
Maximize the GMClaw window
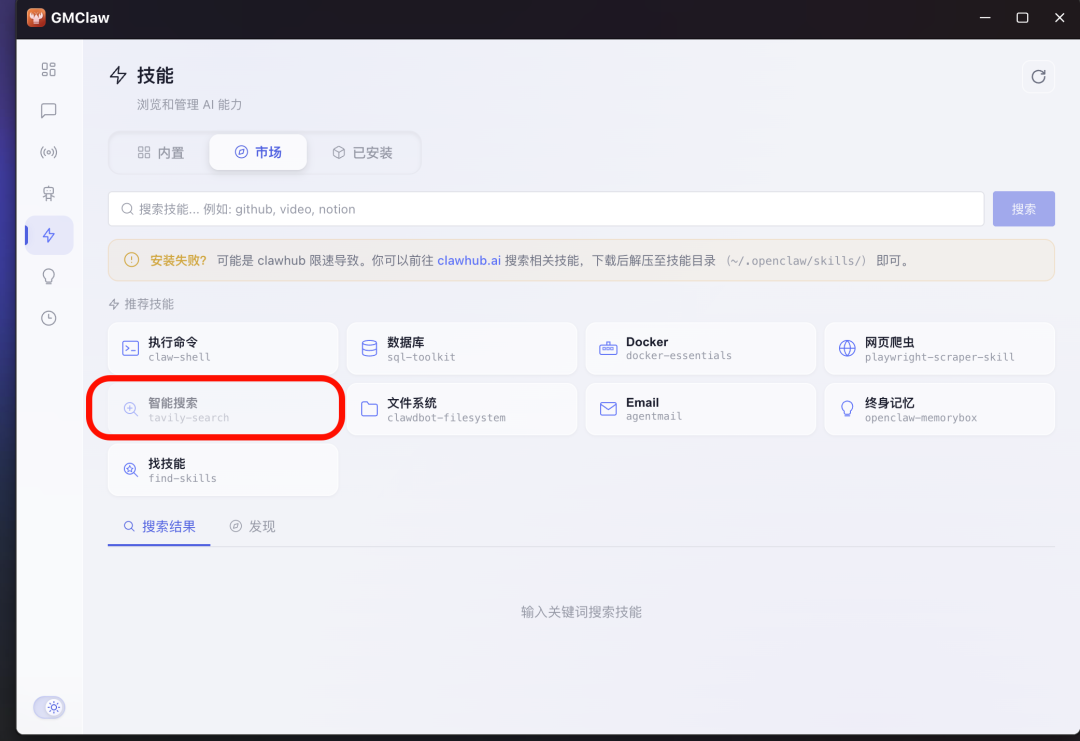1022,18
